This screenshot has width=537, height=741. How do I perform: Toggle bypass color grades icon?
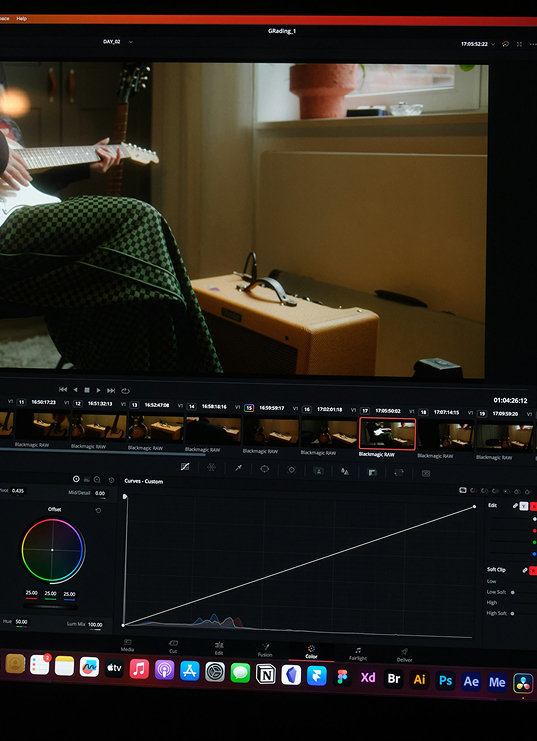pos(506,44)
